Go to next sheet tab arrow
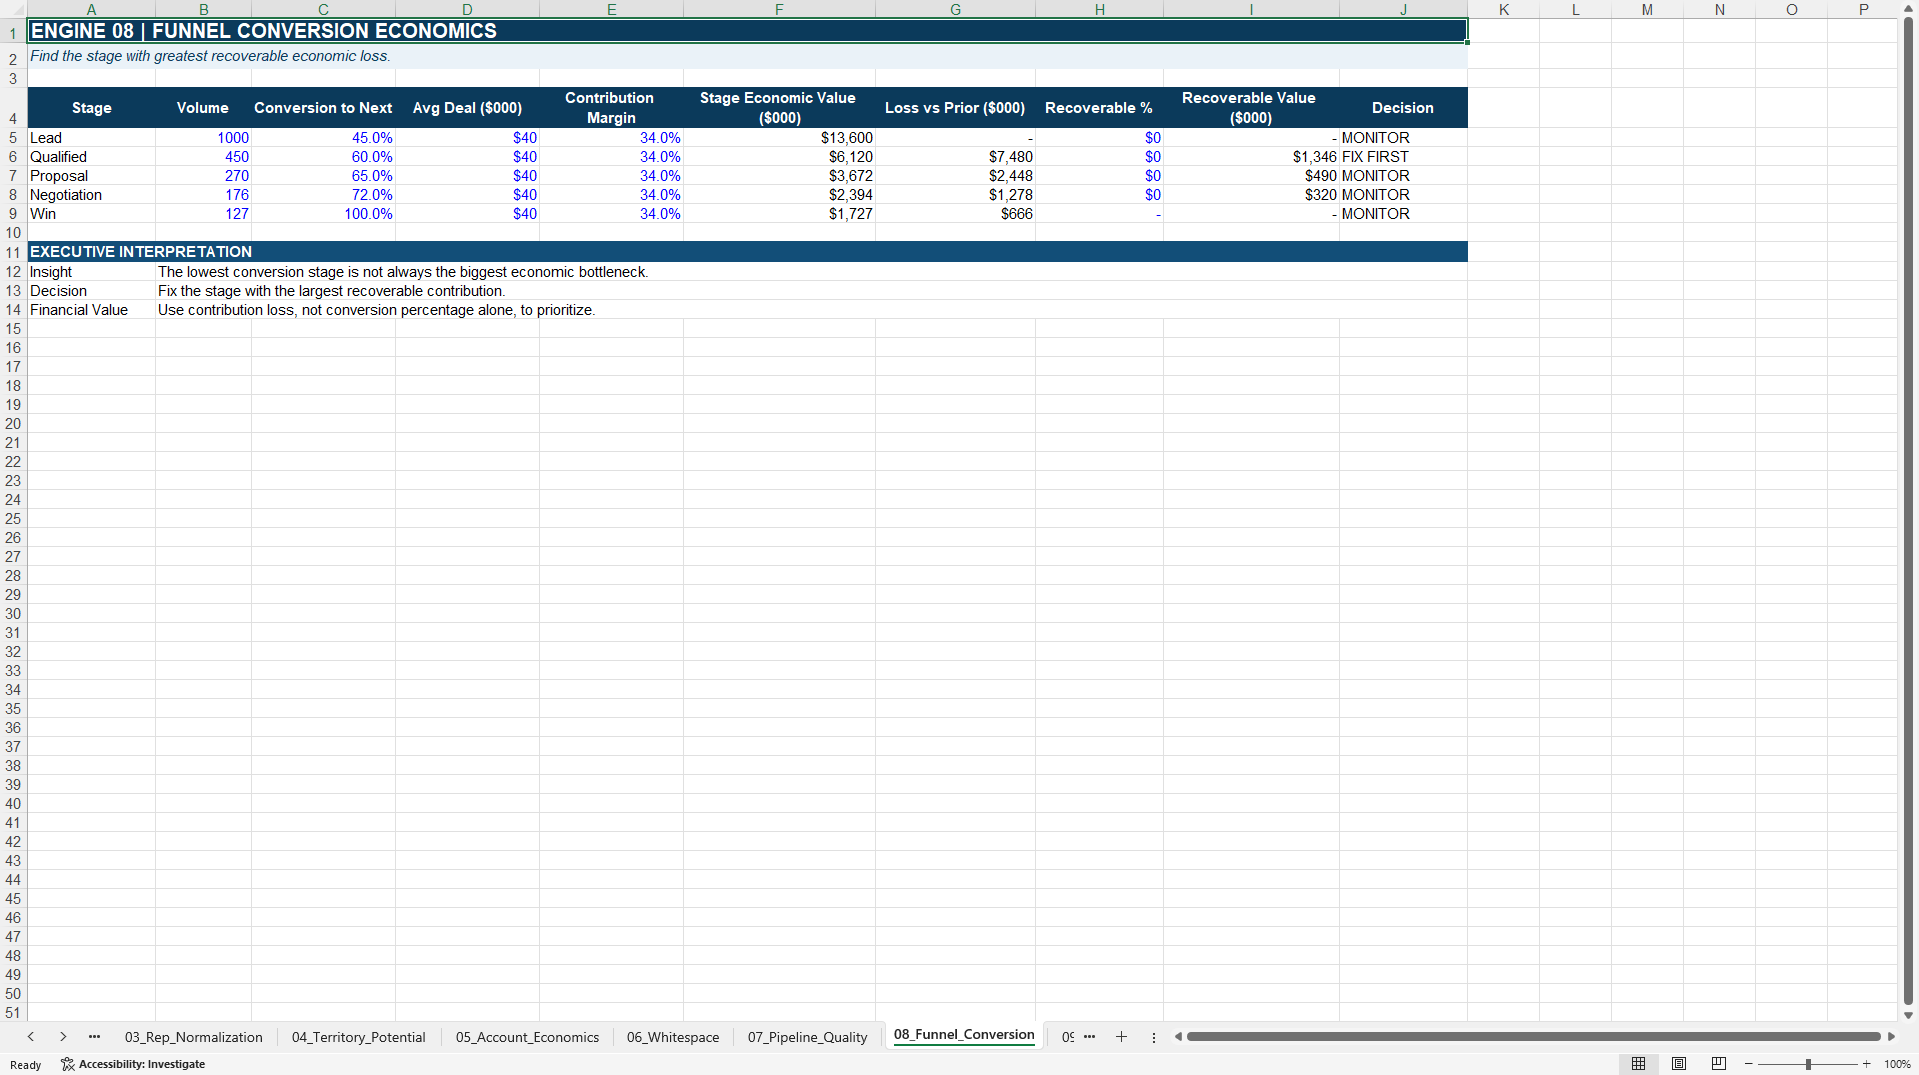The height and width of the screenshot is (1075, 1919). (63, 1037)
